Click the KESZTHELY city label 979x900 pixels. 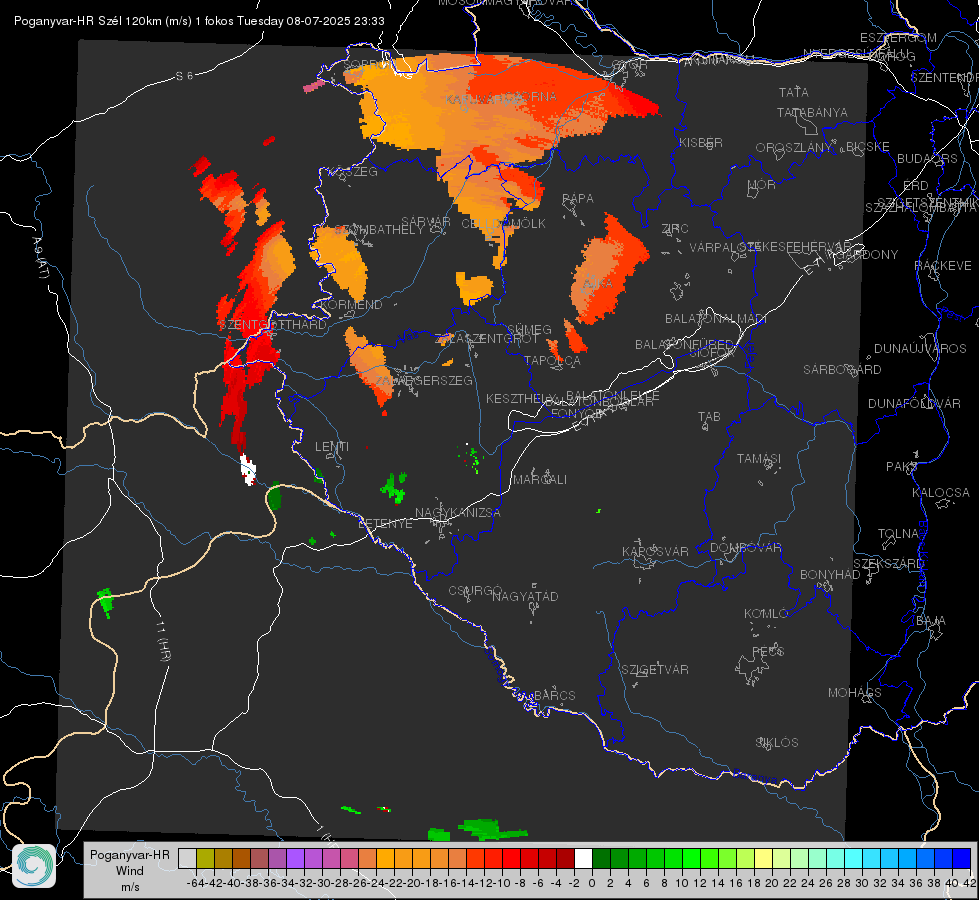coord(521,398)
